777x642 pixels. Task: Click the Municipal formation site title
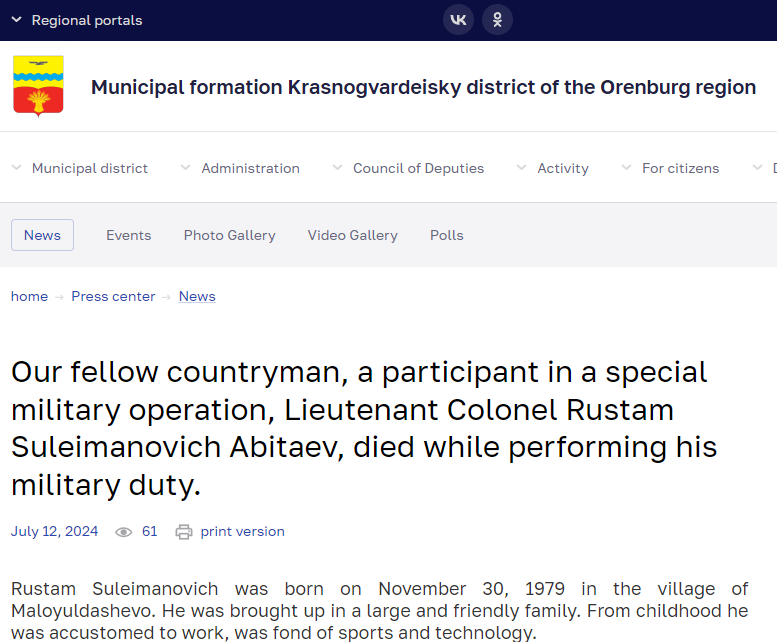(423, 87)
